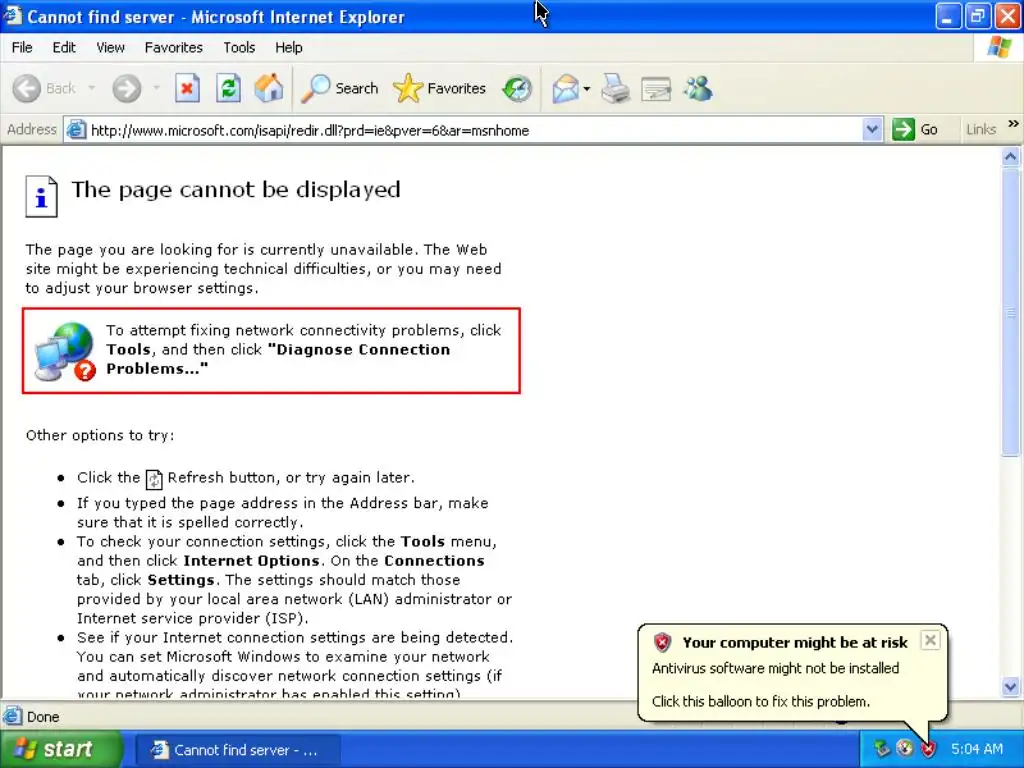The width and height of the screenshot is (1024, 768).
Task: Click the 'Click this balloon to fix this problem.' text
Action: (x=761, y=701)
